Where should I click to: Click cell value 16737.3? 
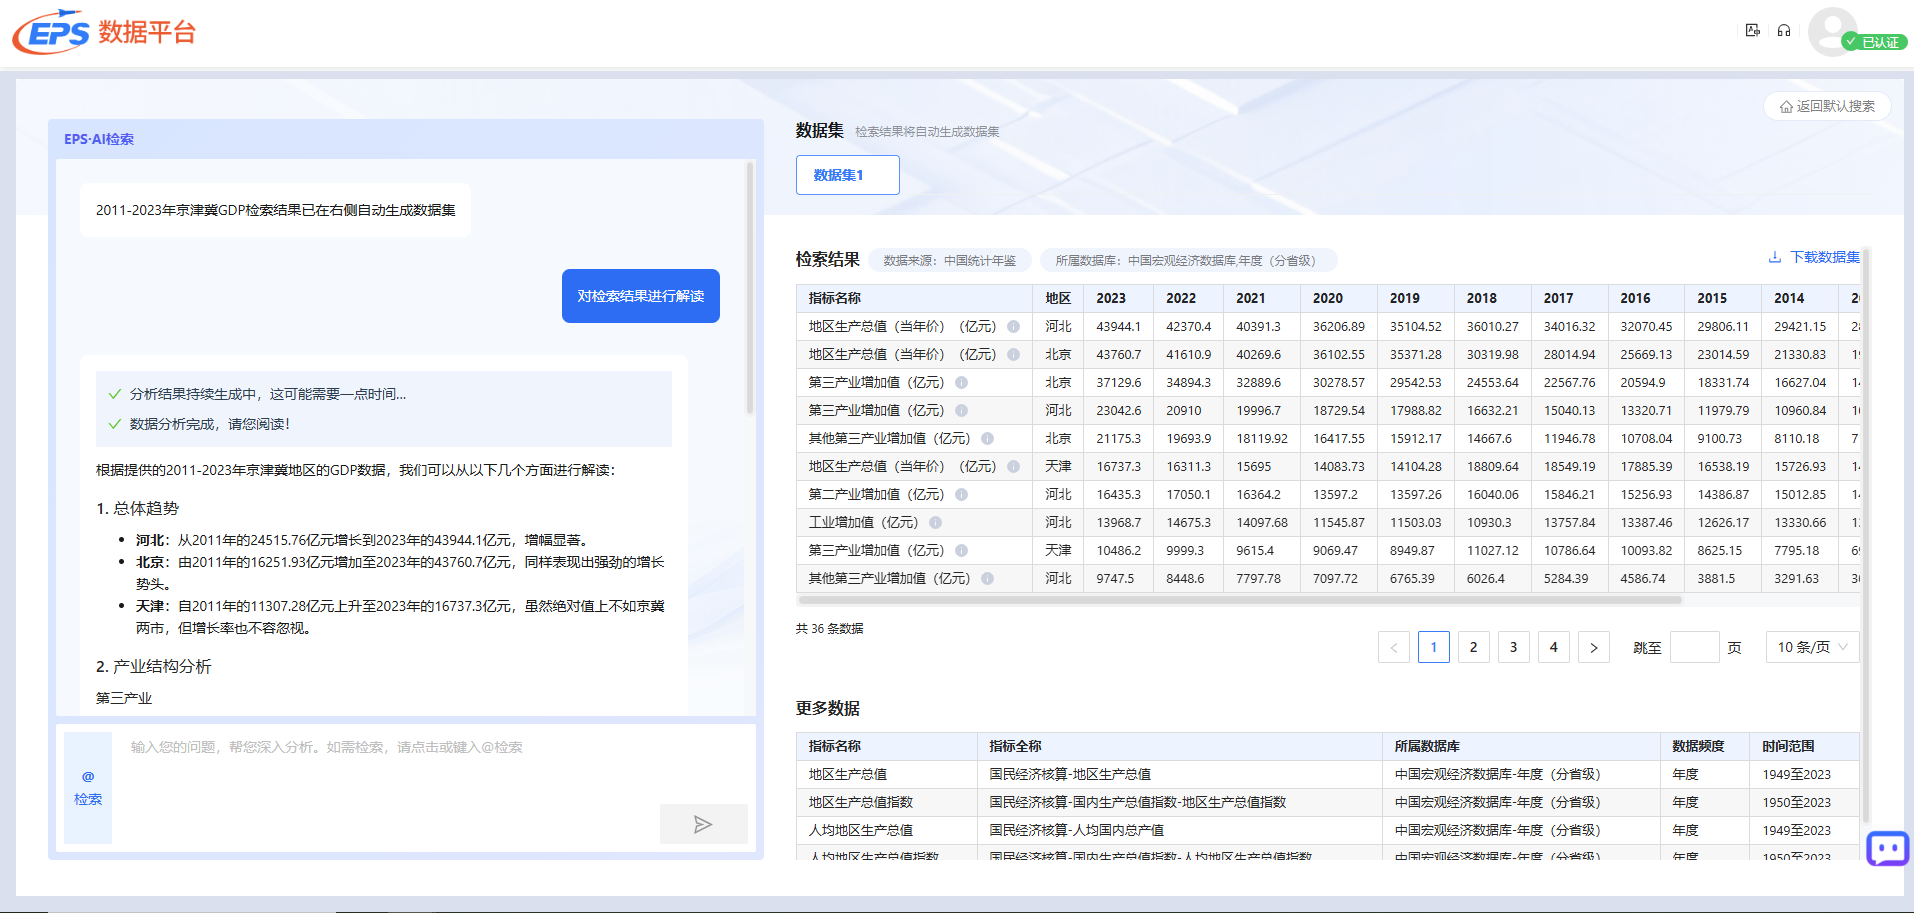tap(1118, 466)
